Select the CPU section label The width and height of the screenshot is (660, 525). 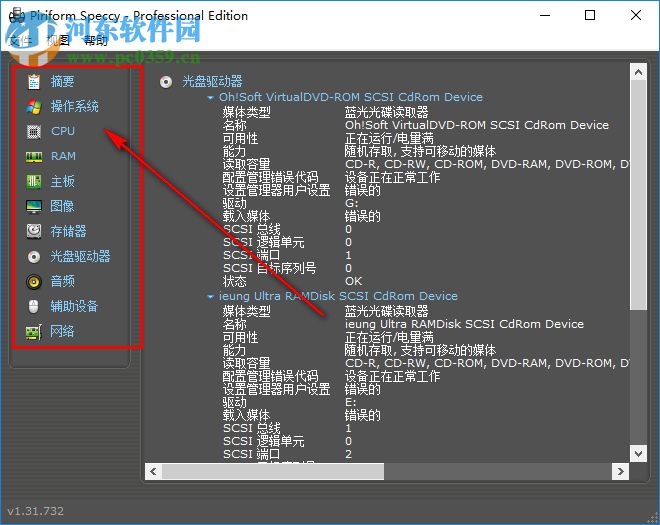pyautogui.click(x=63, y=131)
